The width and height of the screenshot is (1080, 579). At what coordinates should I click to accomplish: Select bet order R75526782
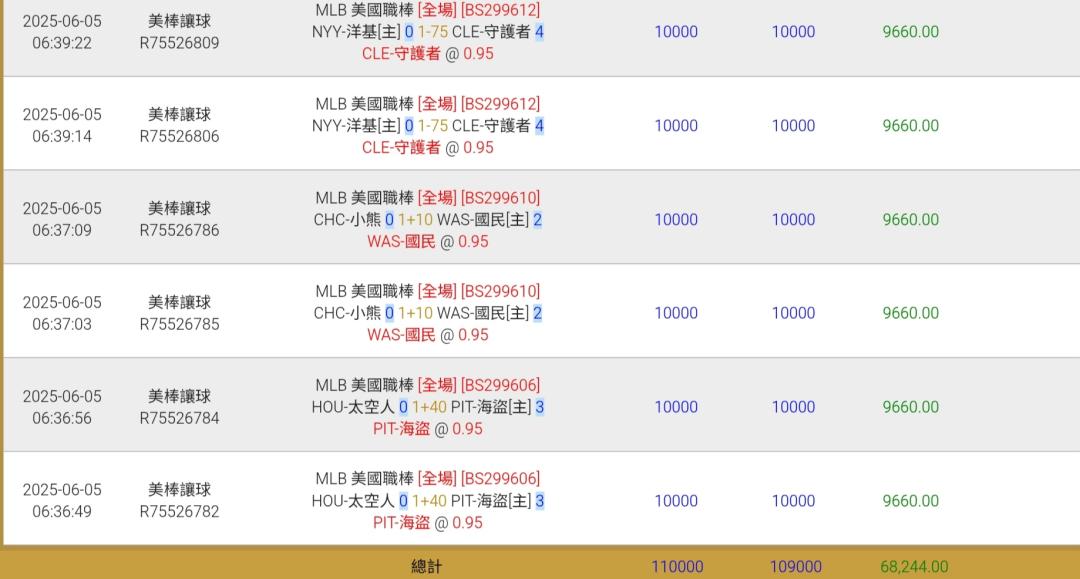click(x=179, y=512)
